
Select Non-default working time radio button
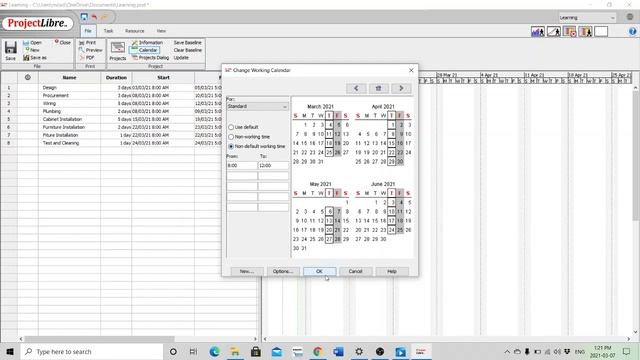point(231,146)
